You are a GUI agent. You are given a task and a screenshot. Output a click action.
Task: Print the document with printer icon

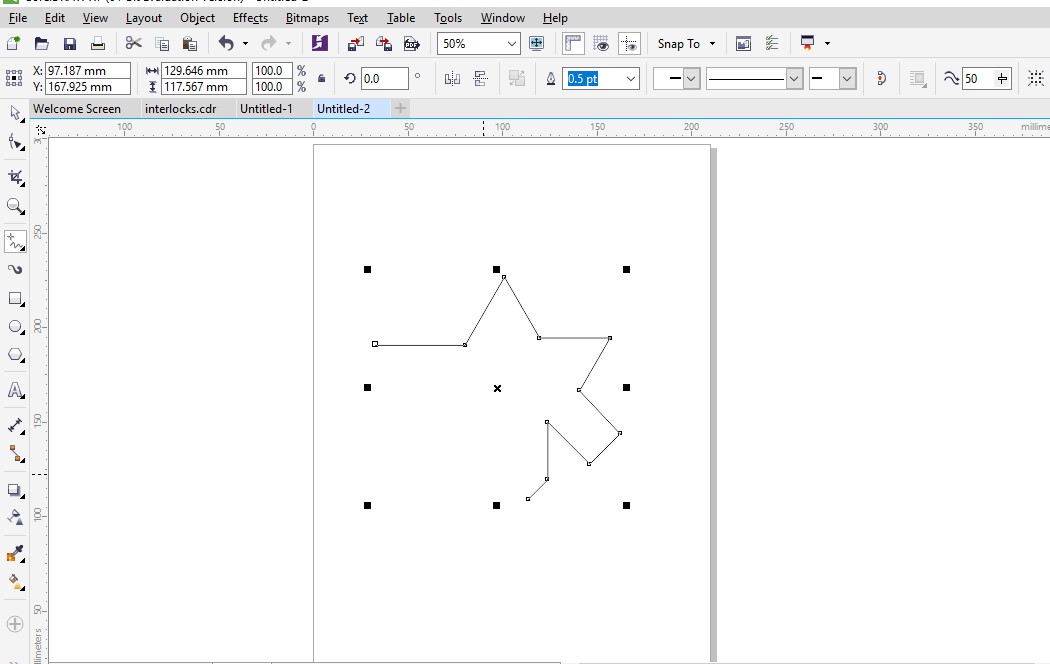[x=98, y=44]
